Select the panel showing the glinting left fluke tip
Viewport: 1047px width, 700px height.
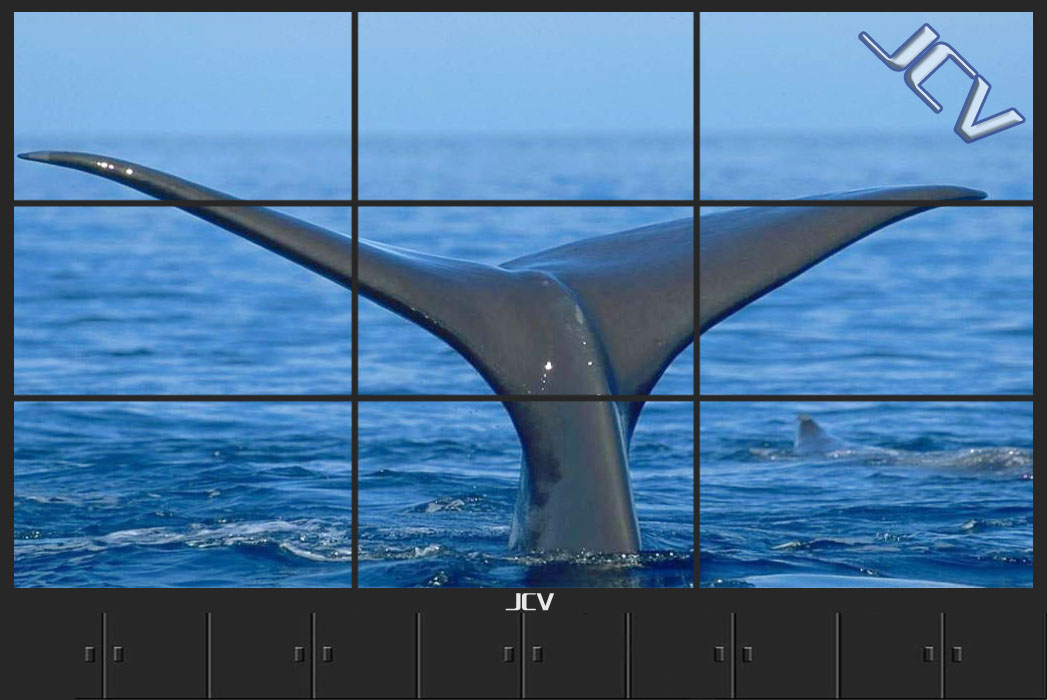pos(182,106)
